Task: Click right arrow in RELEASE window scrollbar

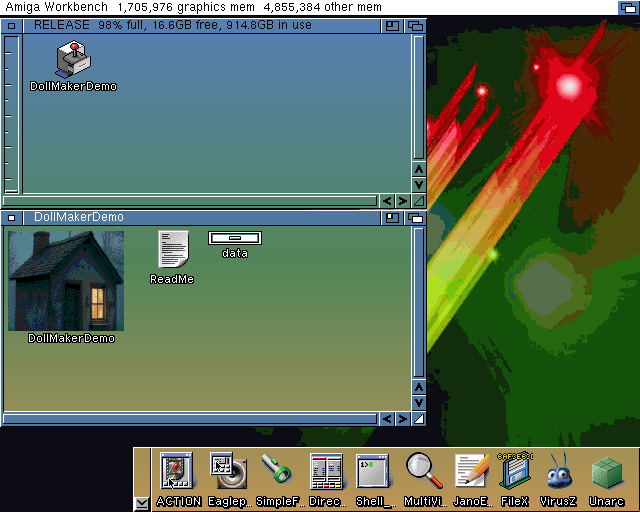Action: coord(402,201)
